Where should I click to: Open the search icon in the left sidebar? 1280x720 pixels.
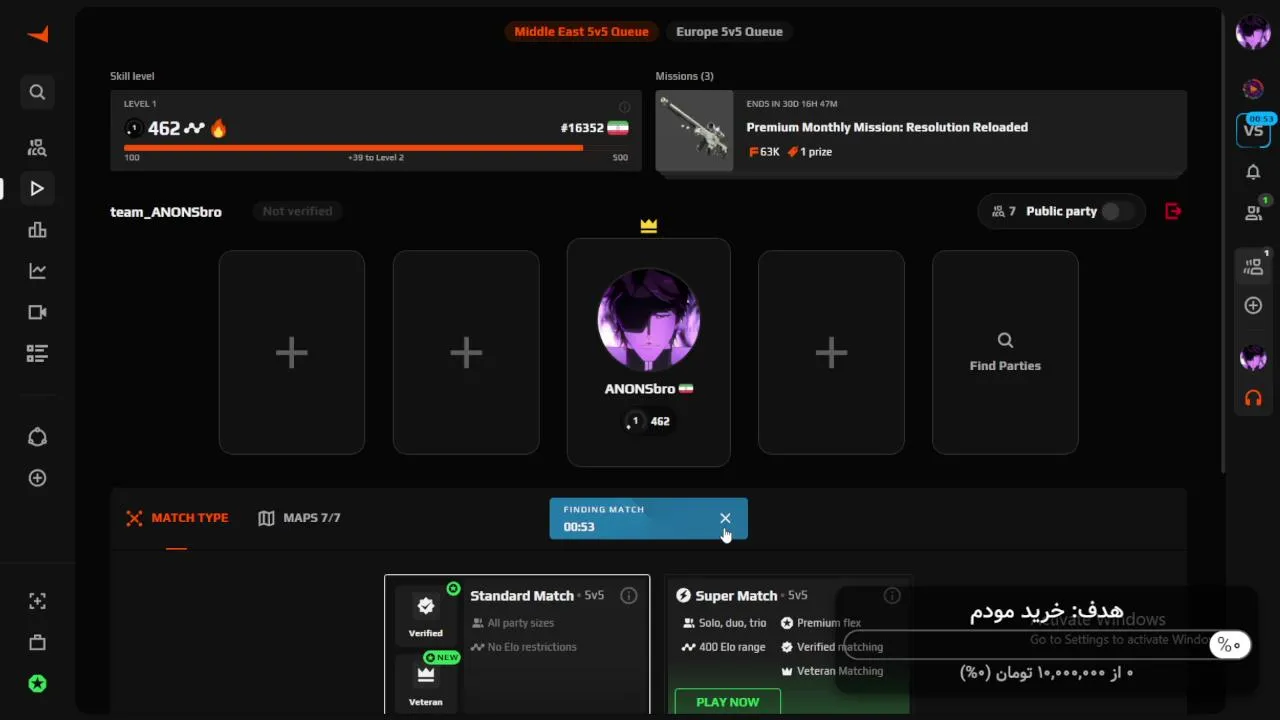point(37,92)
